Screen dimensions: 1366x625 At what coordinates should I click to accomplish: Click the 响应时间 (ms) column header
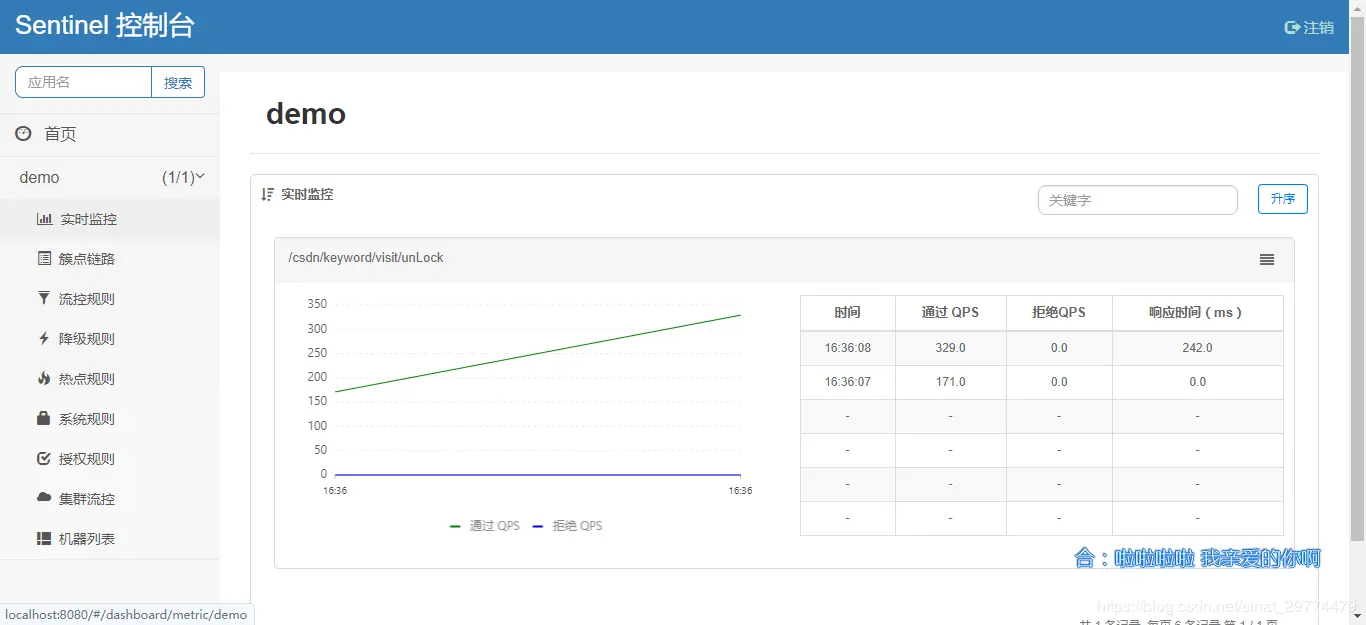click(x=1197, y=313)
